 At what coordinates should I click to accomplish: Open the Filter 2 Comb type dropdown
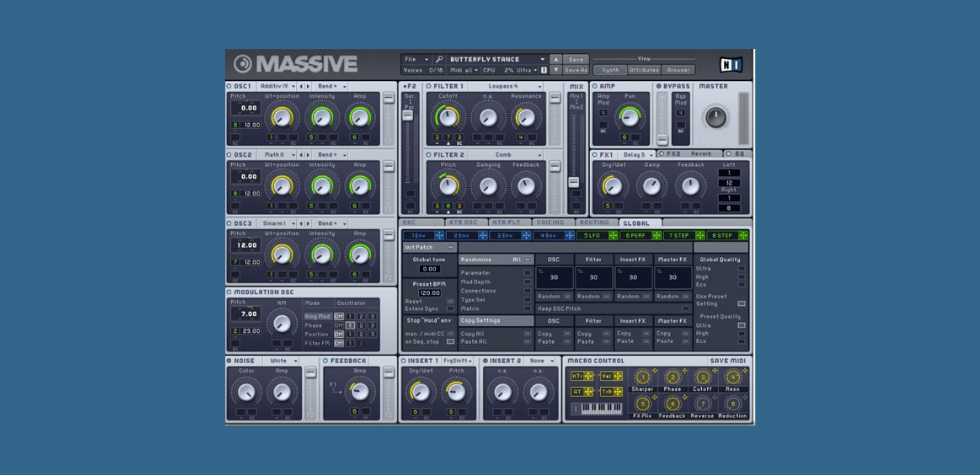(x=506, y=154)
